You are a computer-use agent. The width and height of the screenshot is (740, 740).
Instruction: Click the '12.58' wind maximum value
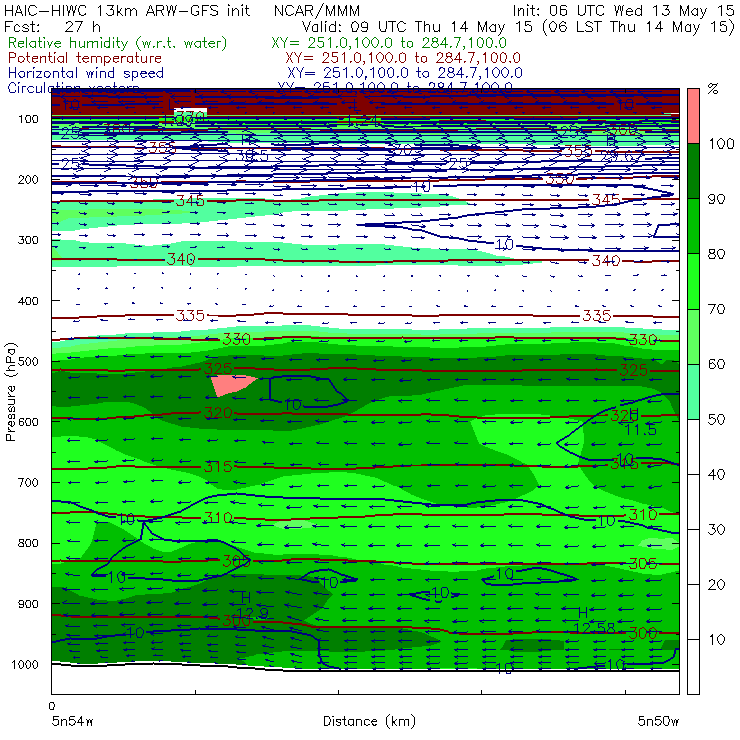[x=595, y=628]
